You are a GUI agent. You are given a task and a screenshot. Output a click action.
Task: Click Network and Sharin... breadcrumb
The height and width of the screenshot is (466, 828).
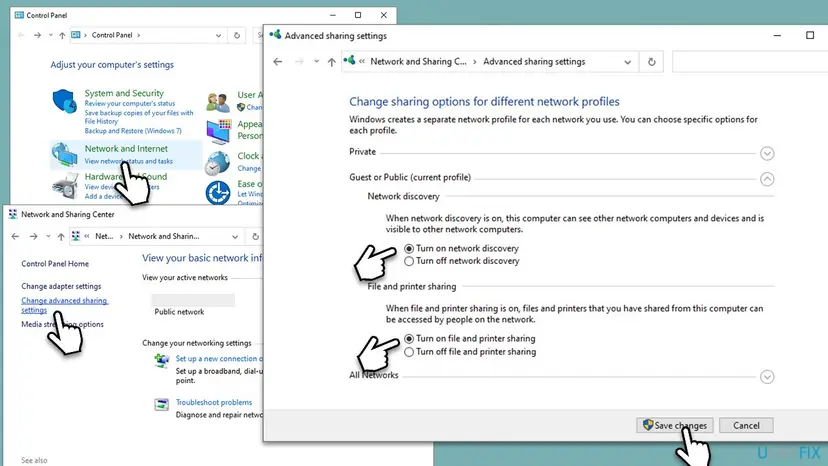tap(164, 236)
